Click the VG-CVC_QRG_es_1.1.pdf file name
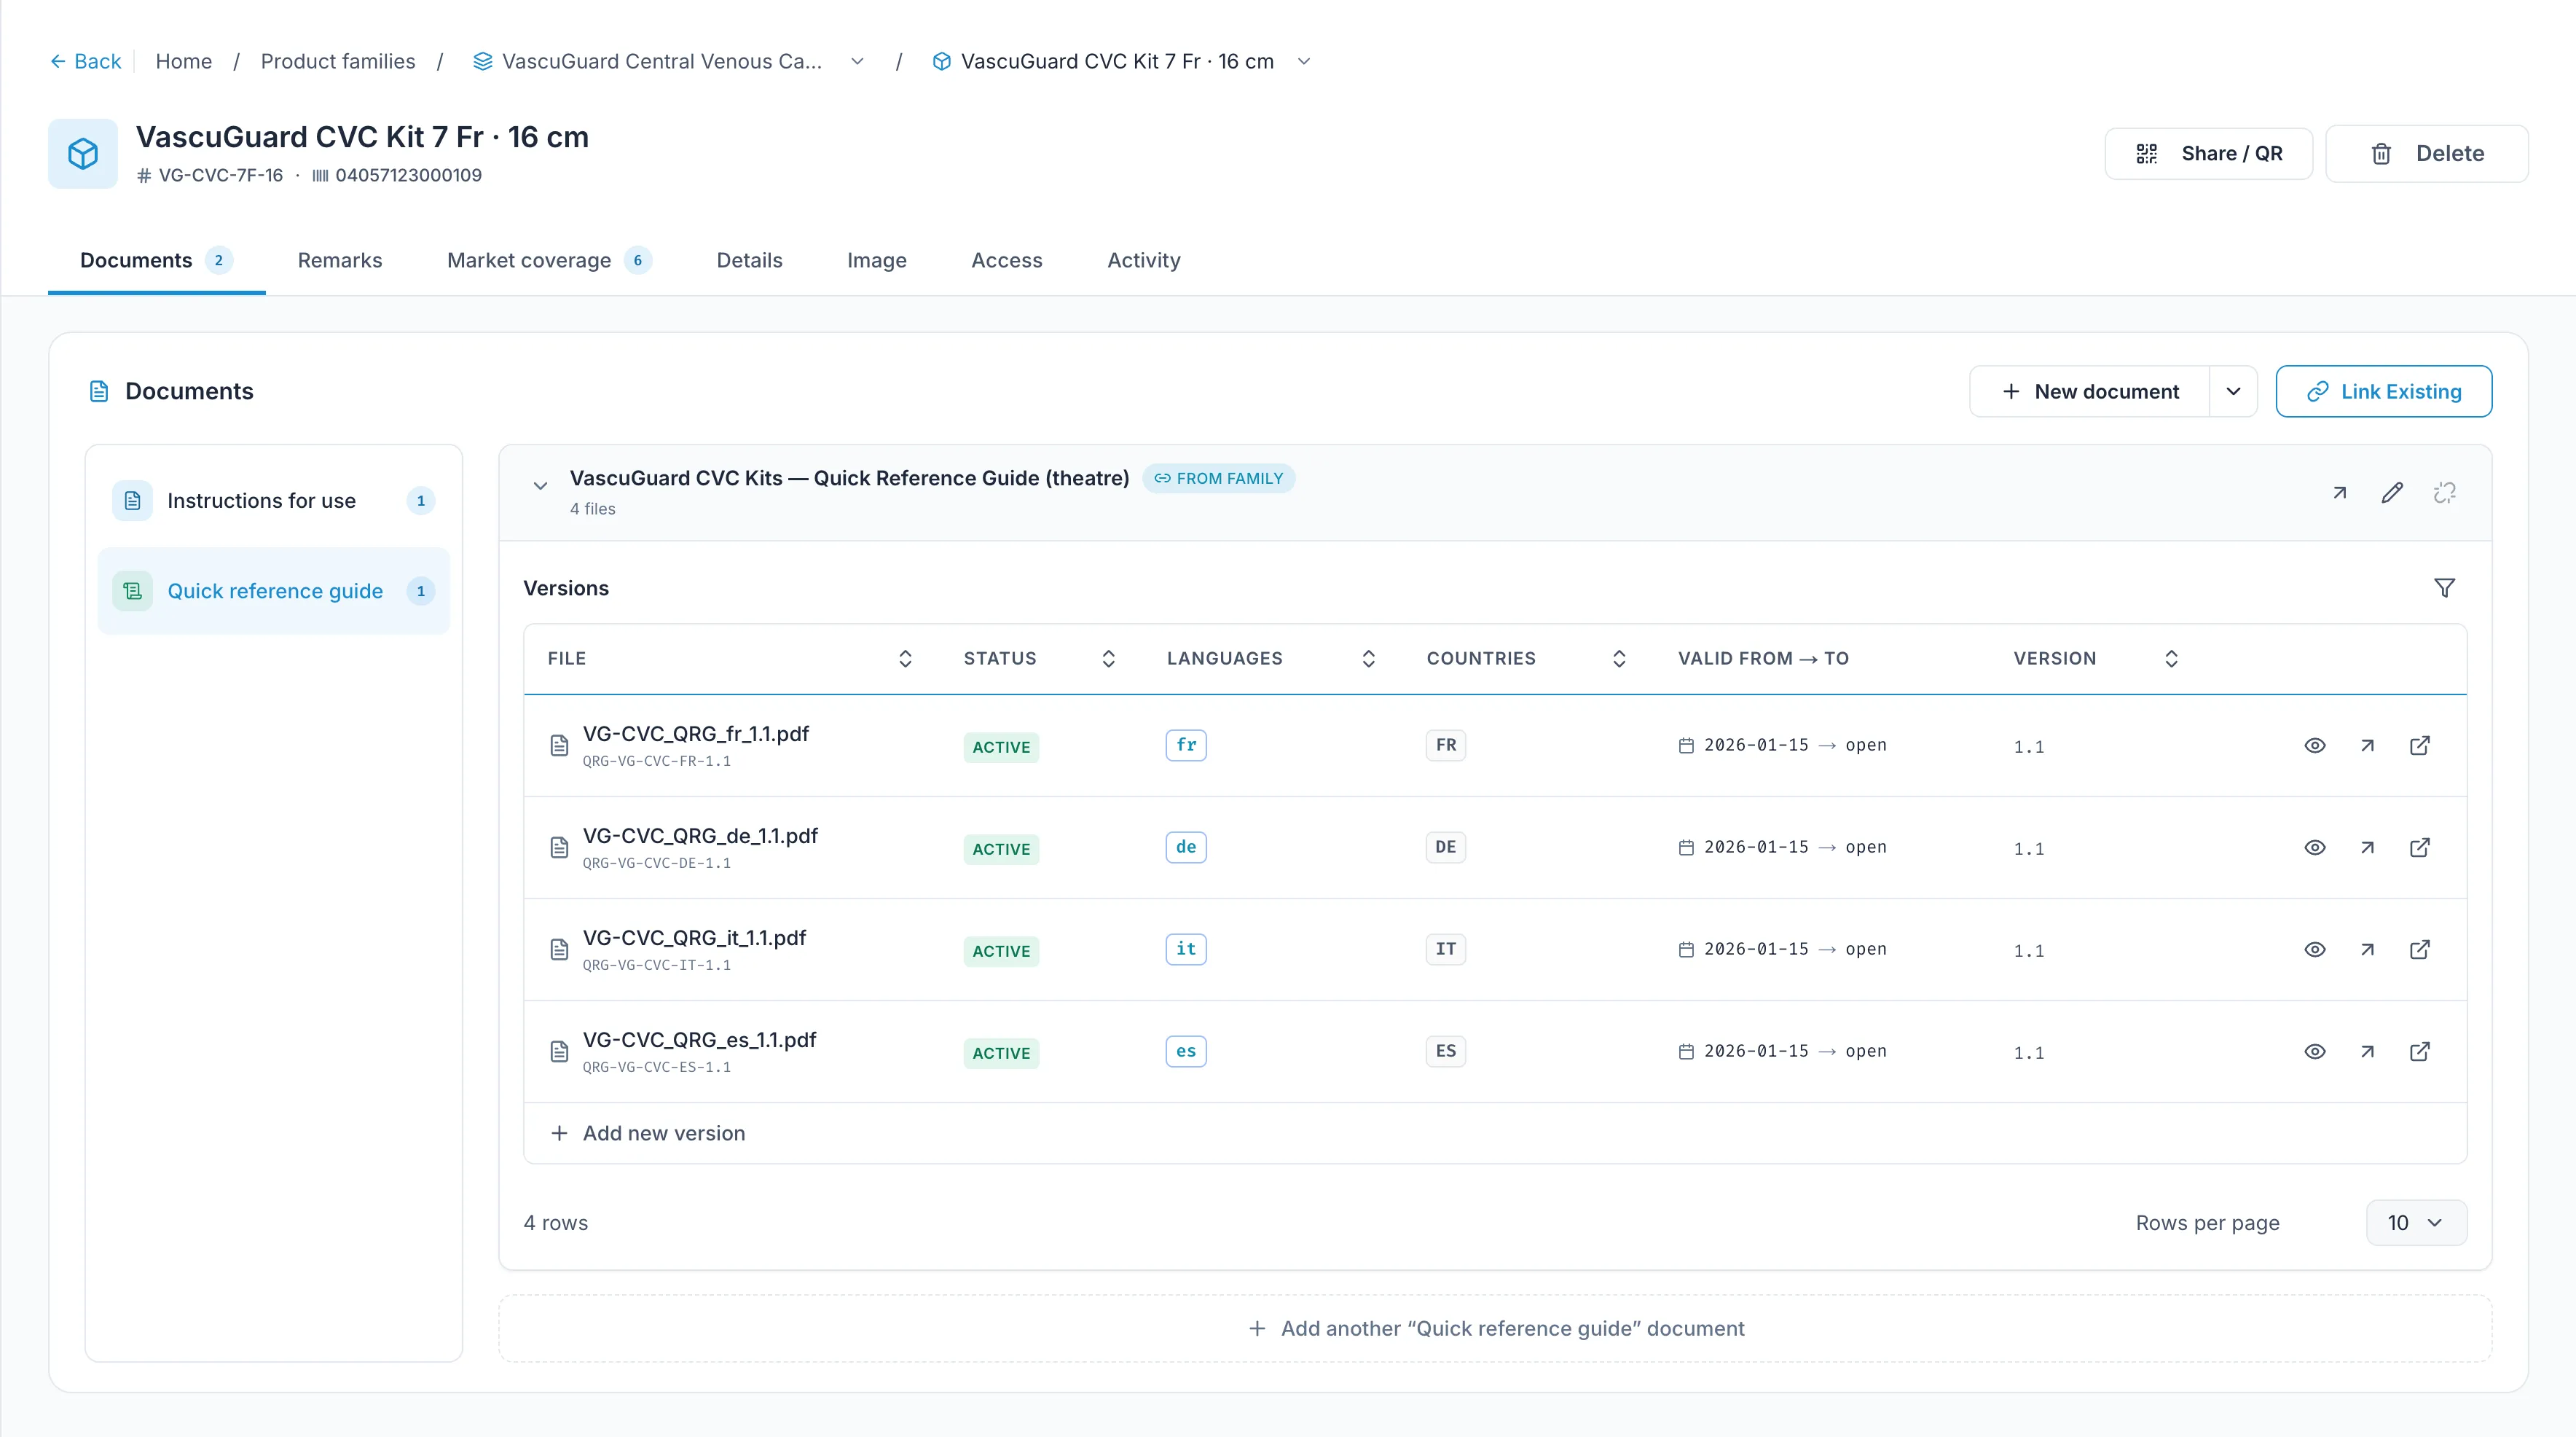The image size is (2576, 1437). (x=700, y=1041)
